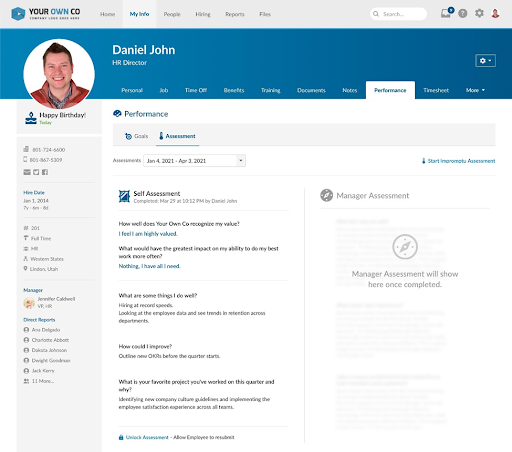
Task: Open the inbox notifications icon
Action: (x=446, y=13)
